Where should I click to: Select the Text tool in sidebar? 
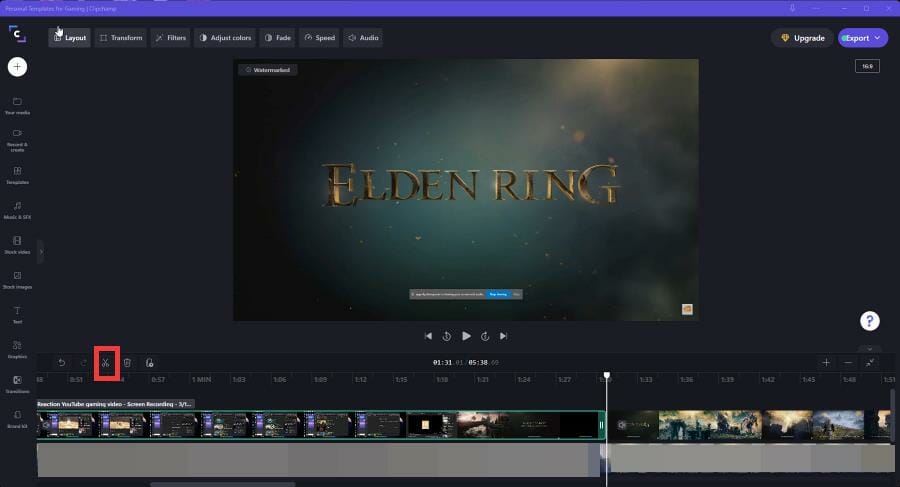point(17,315)
